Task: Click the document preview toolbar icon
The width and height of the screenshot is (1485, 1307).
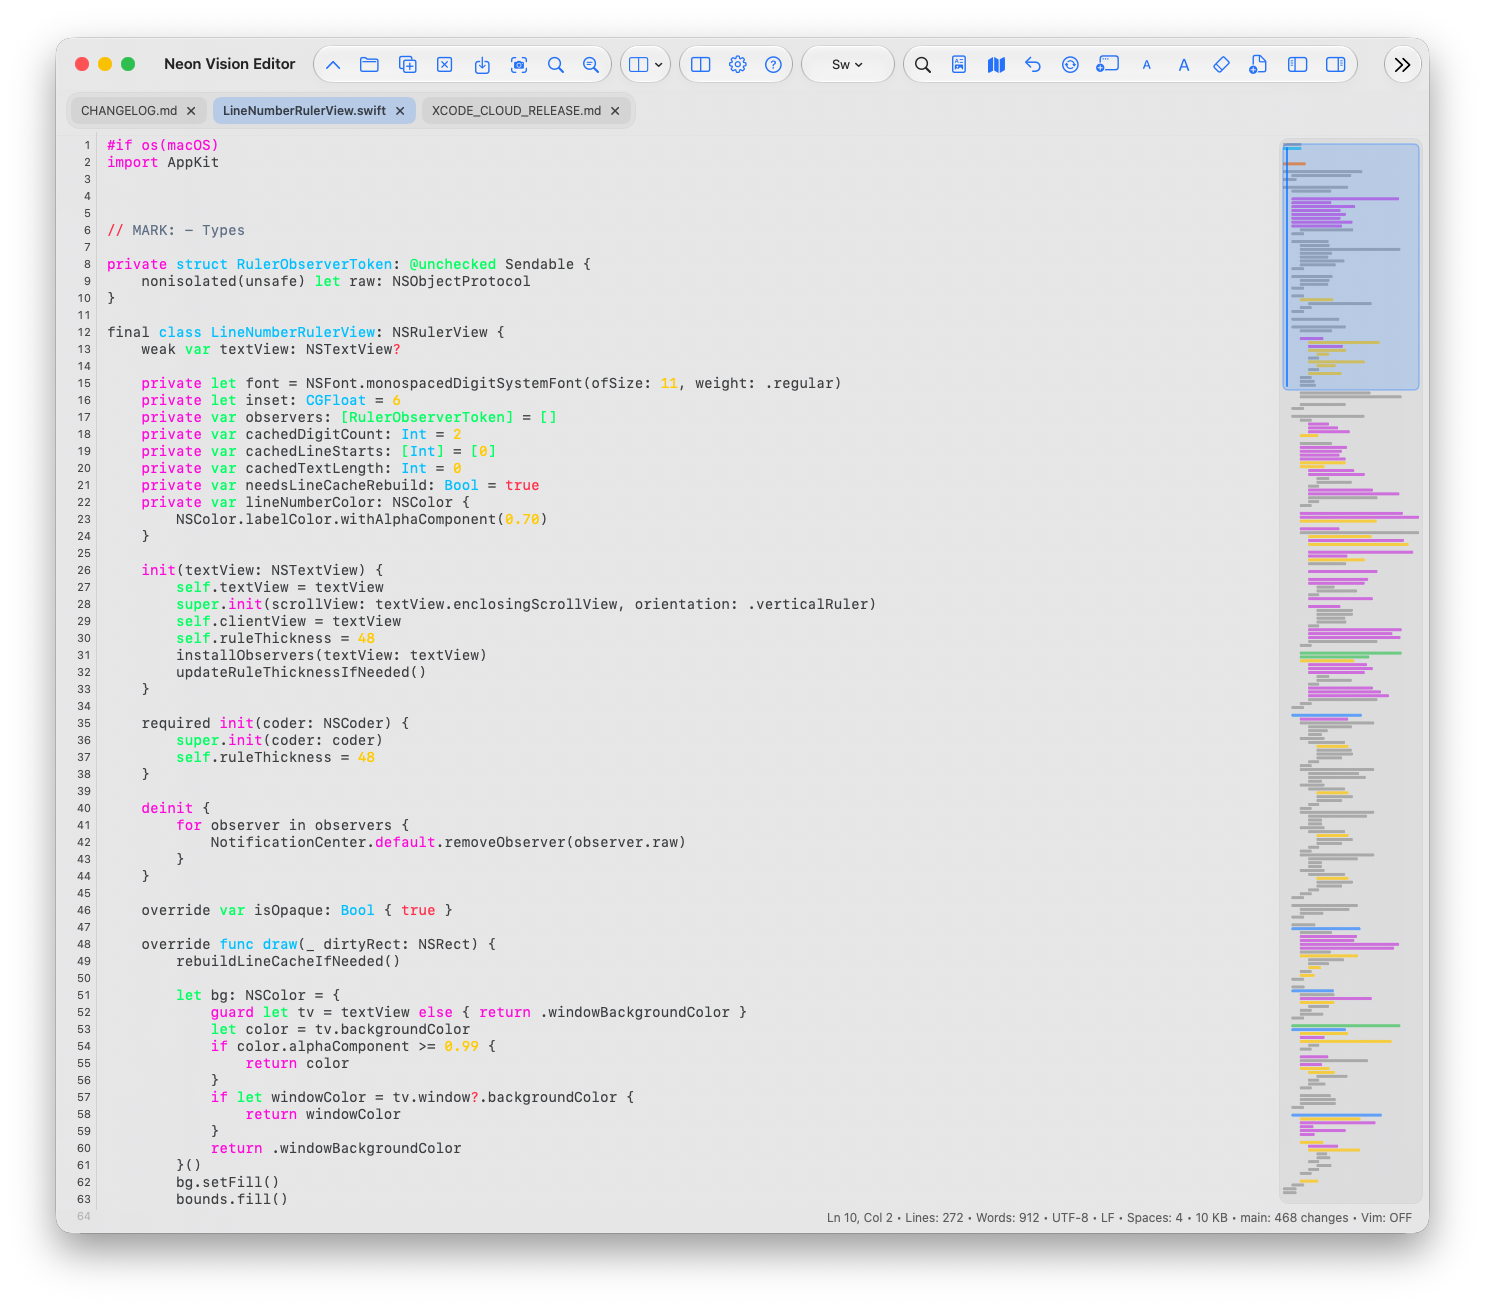Action: [x=959, y=65]
